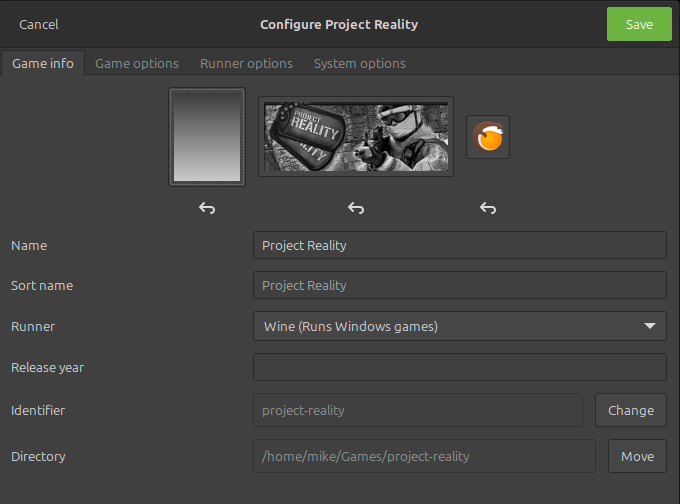The image size is (680, 504).
Task: Click the Identifier text field
Action: coord(417,410)
